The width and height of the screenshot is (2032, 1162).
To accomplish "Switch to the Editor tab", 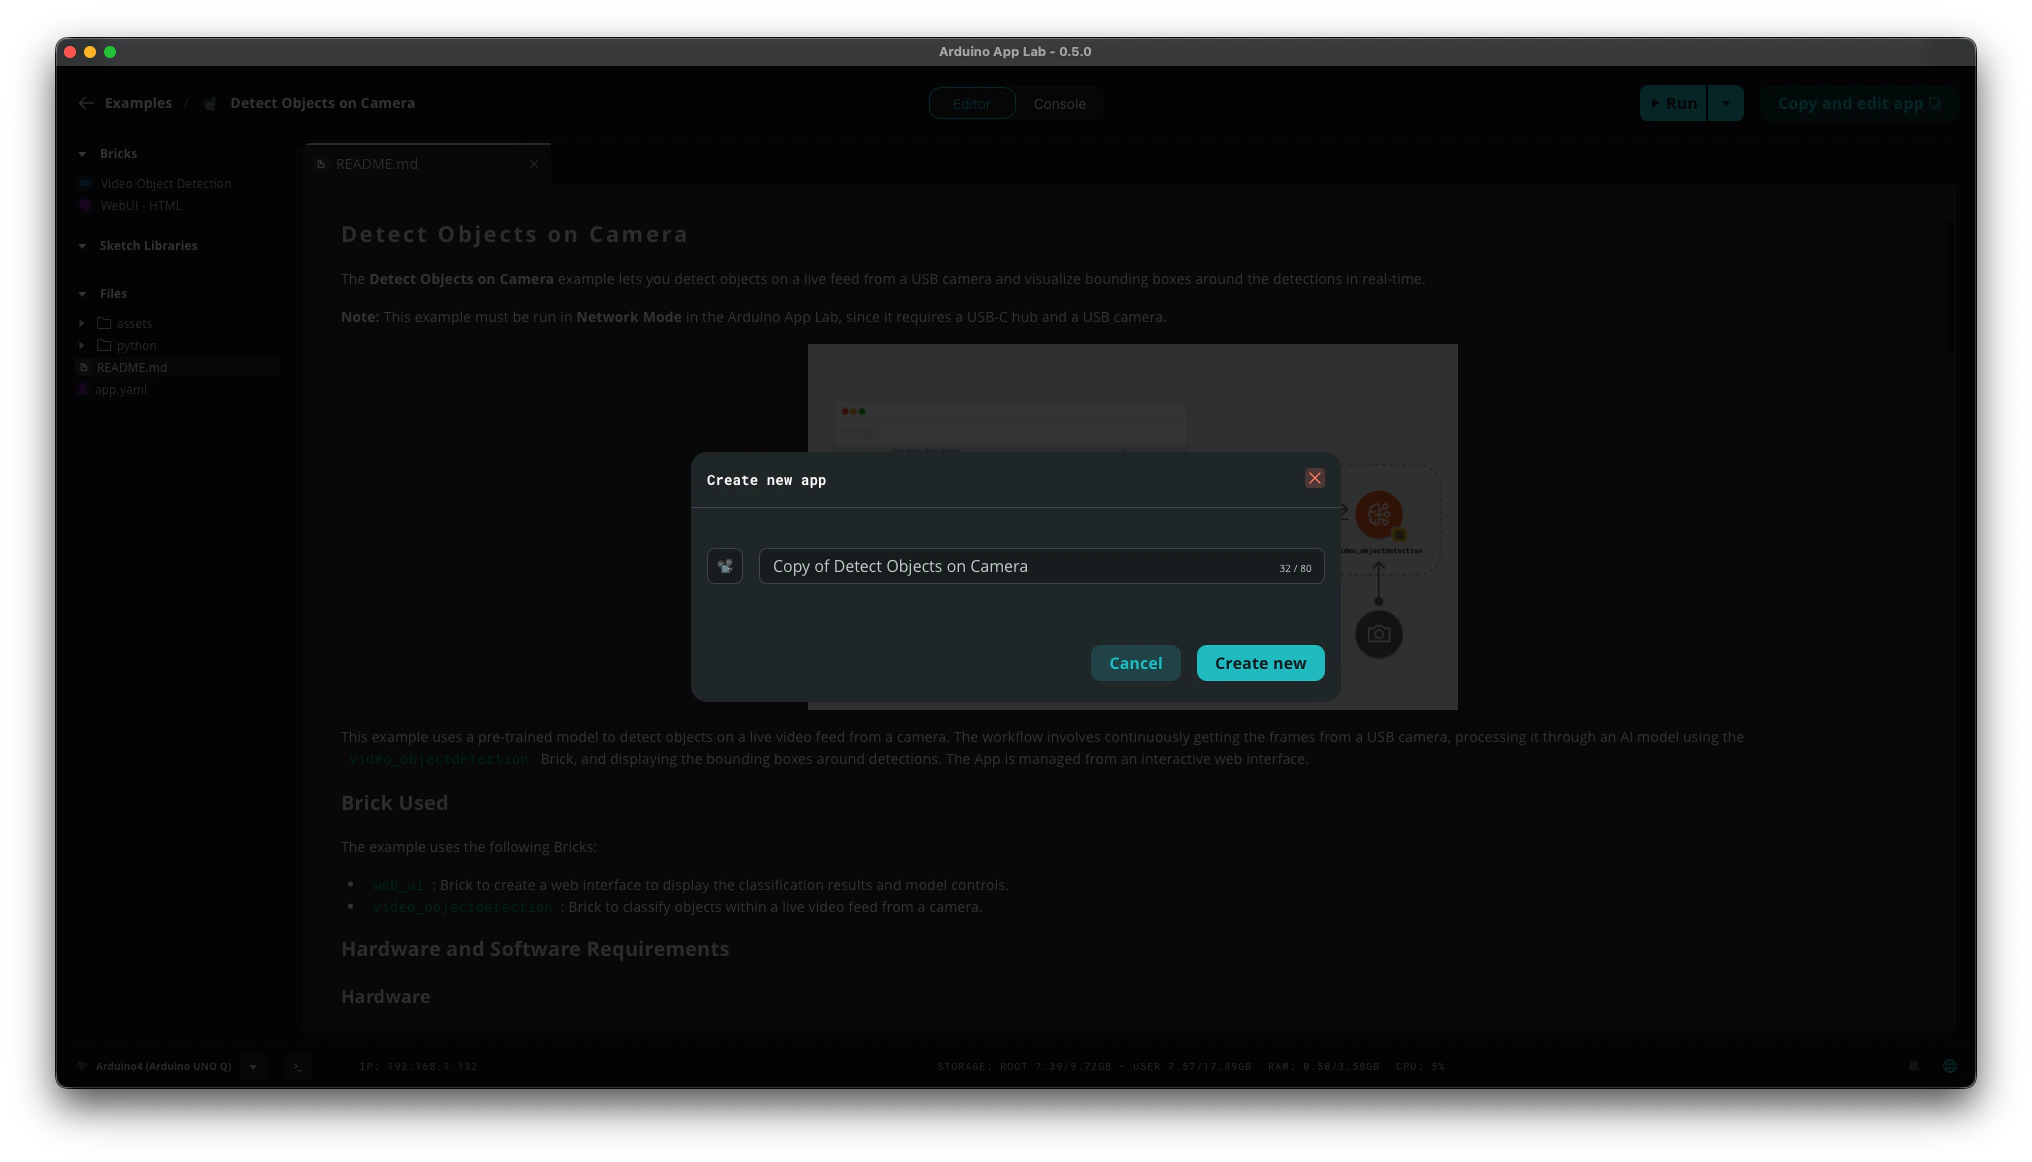I will tap(971, 104).
